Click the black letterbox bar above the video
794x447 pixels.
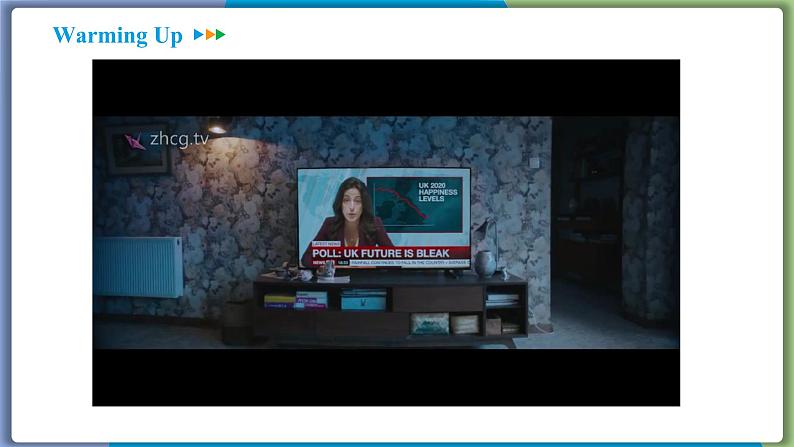[x=385, y=87]
